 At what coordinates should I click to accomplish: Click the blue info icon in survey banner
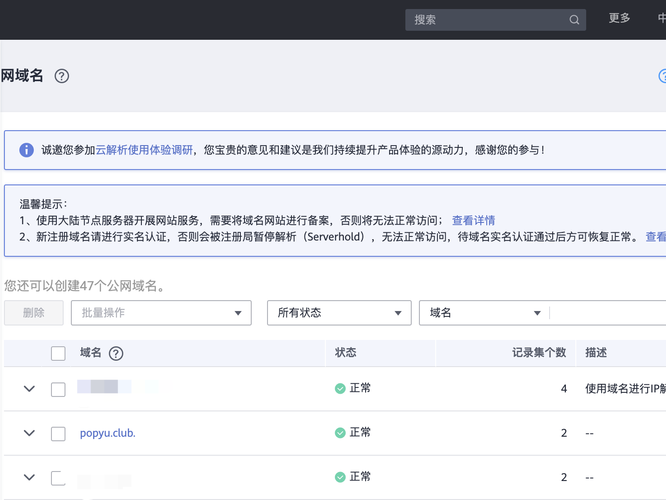pos(26,150)
